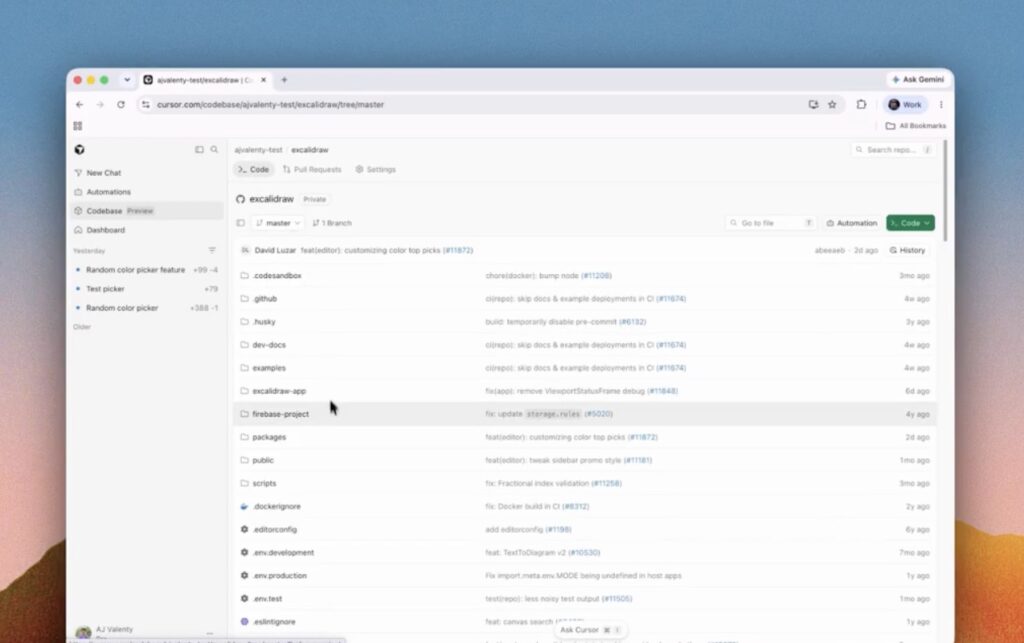Viewport: 1024px width, 643px height.
Task: Click David Luzar commit avatar icon
Action: [246, 250]
